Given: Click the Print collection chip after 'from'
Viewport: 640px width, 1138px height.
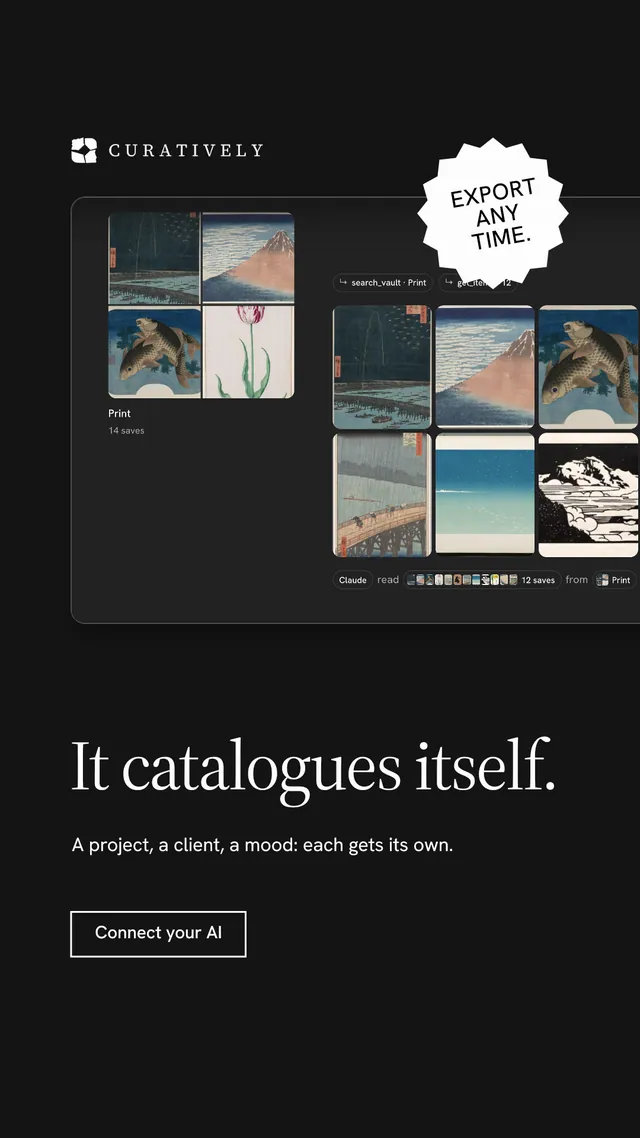Looking at the screenshot, I should tap(615, 580).
